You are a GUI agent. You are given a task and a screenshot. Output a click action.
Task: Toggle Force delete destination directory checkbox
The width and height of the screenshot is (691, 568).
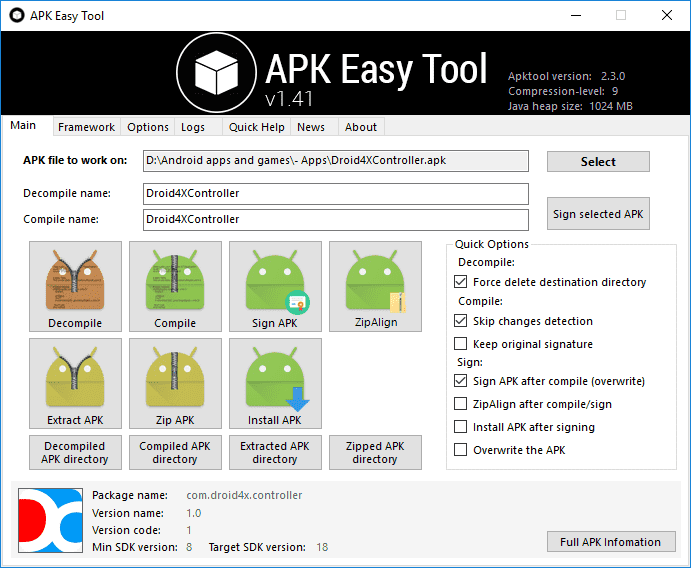[x=461, y=282]
